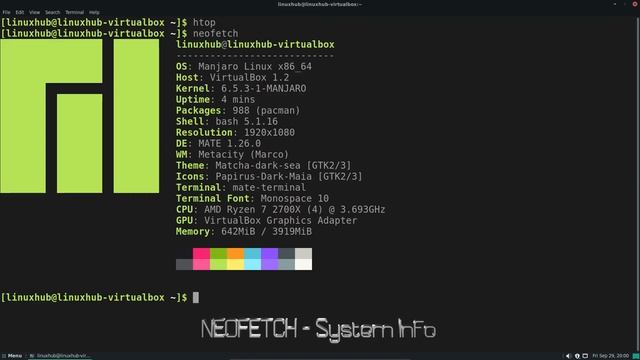The width and height of the screenshot is (640, 360).
Task: Click the 'GPU: VirtualBox Graphics Adapter' line
Action: [267, 221]
